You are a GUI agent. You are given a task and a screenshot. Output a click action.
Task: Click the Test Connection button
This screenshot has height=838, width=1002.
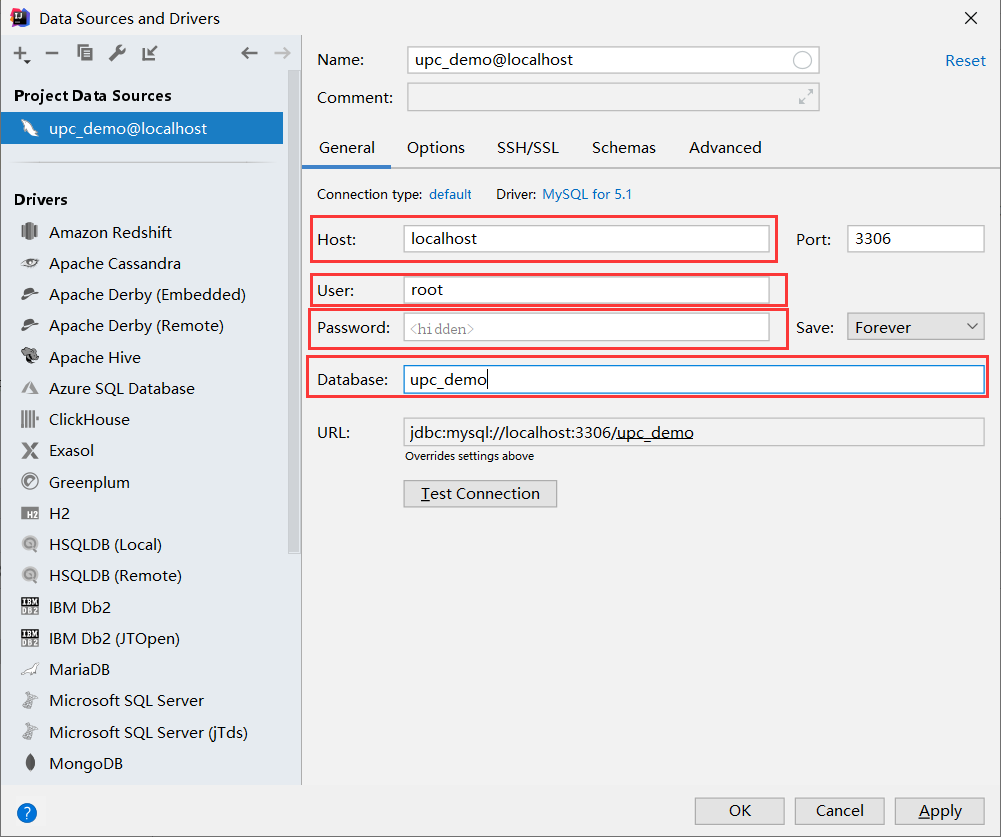[480, 494]
